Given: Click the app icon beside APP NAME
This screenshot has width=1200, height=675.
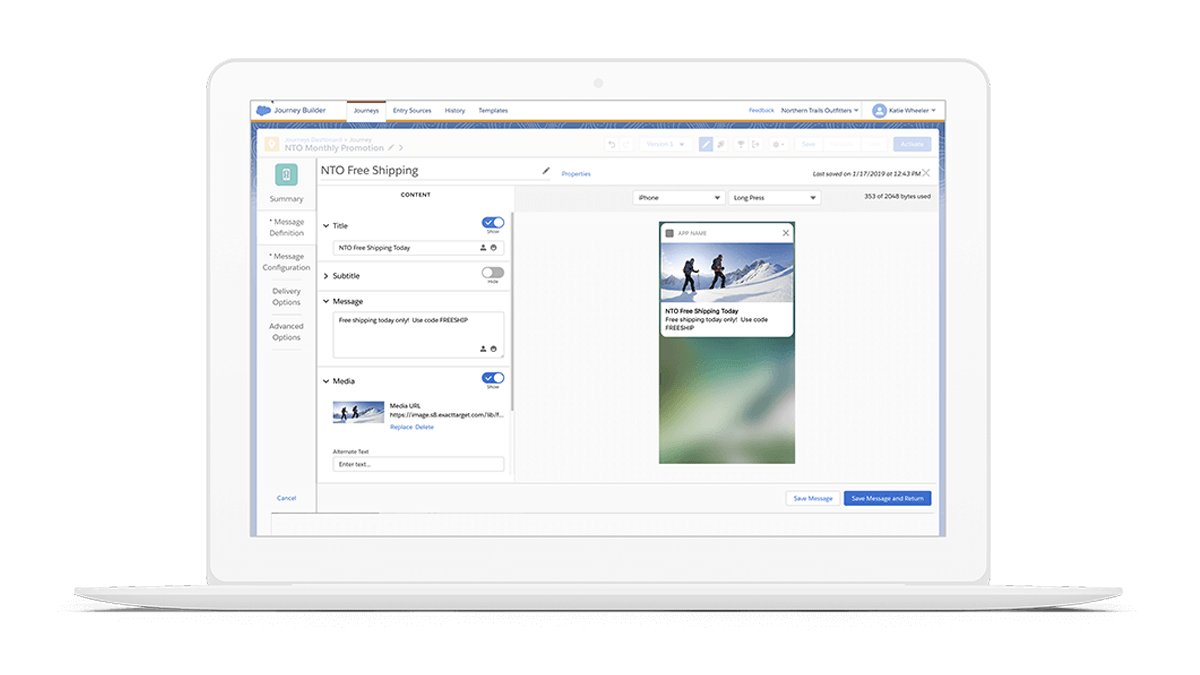Looking at the screenshot, I should [x=669, y=233].
